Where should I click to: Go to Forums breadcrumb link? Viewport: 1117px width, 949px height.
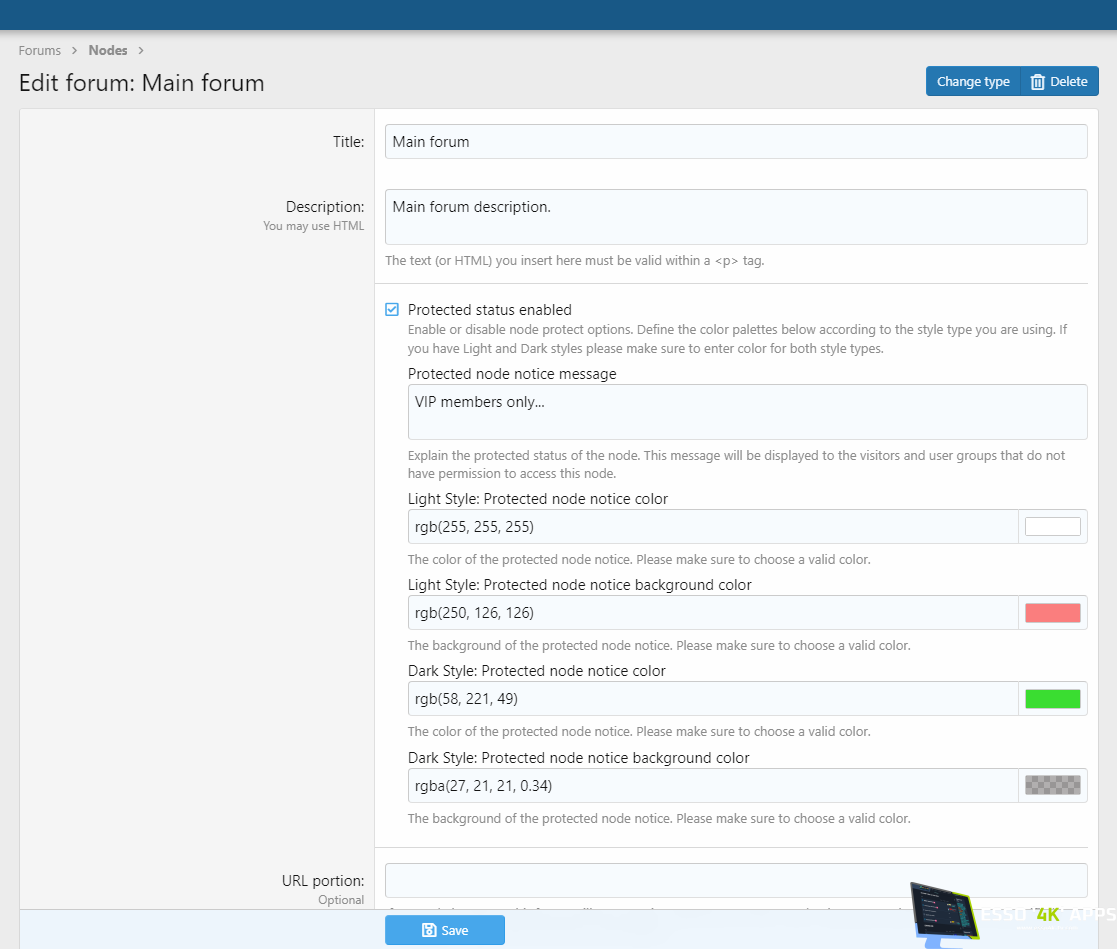[x=40, y=50]
